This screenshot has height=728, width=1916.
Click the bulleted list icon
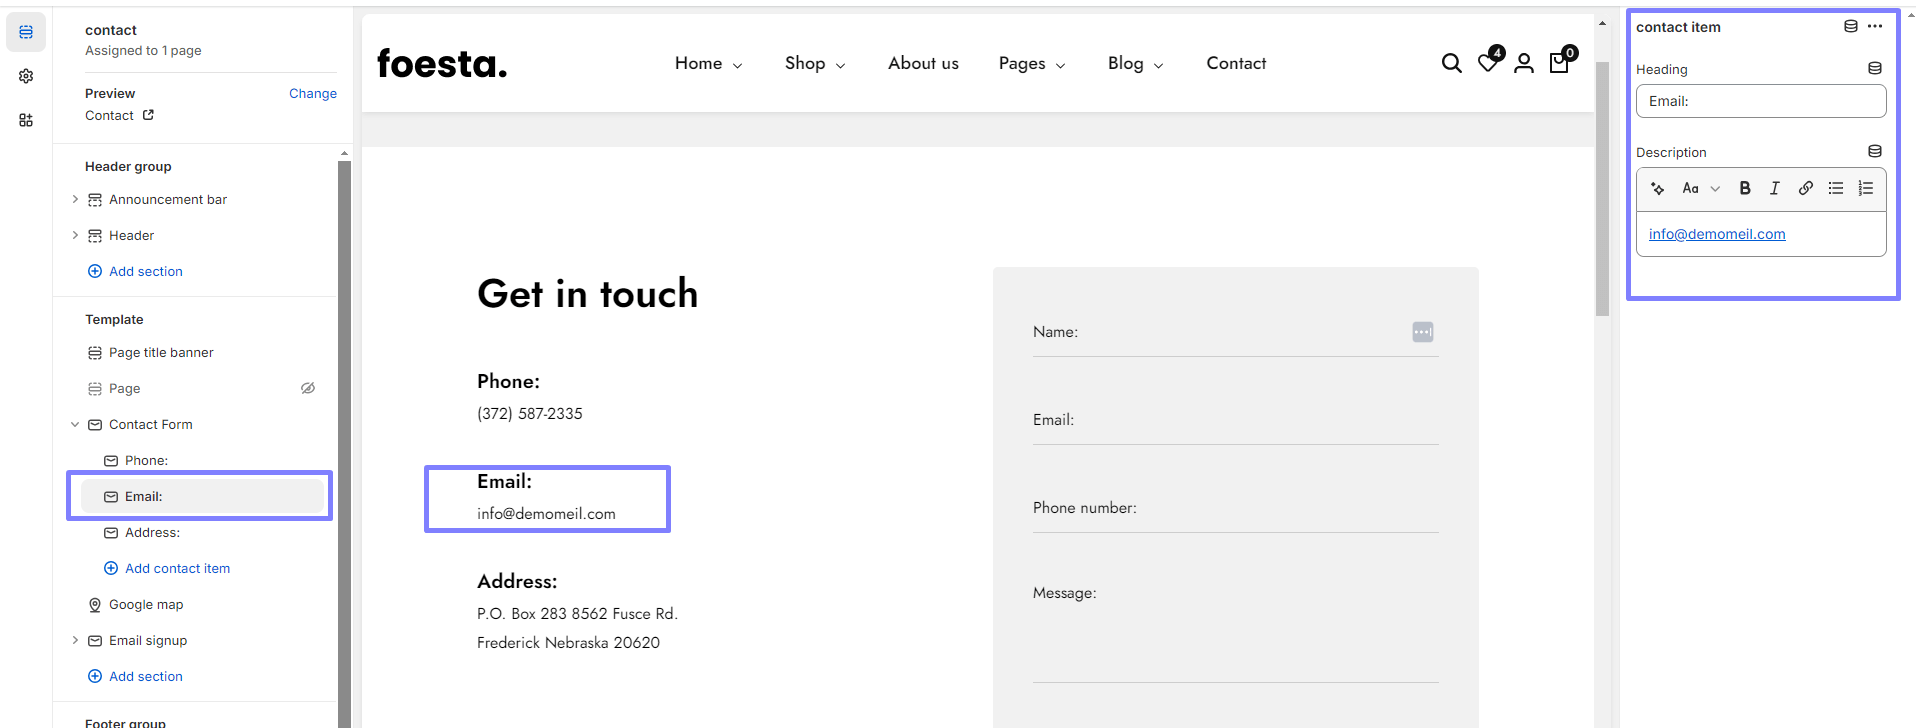pyautogui.click(x=1835, y=188)
